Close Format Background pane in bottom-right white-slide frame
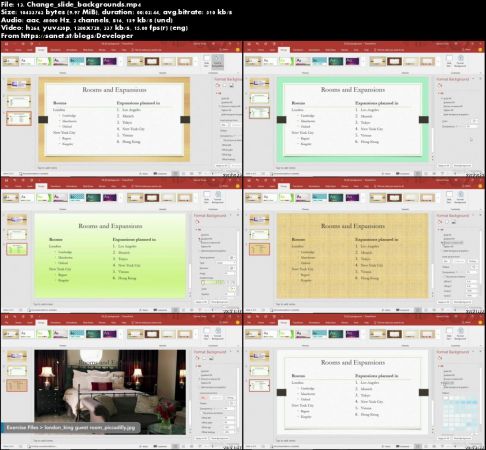486x450 pixels. point(480,352)
